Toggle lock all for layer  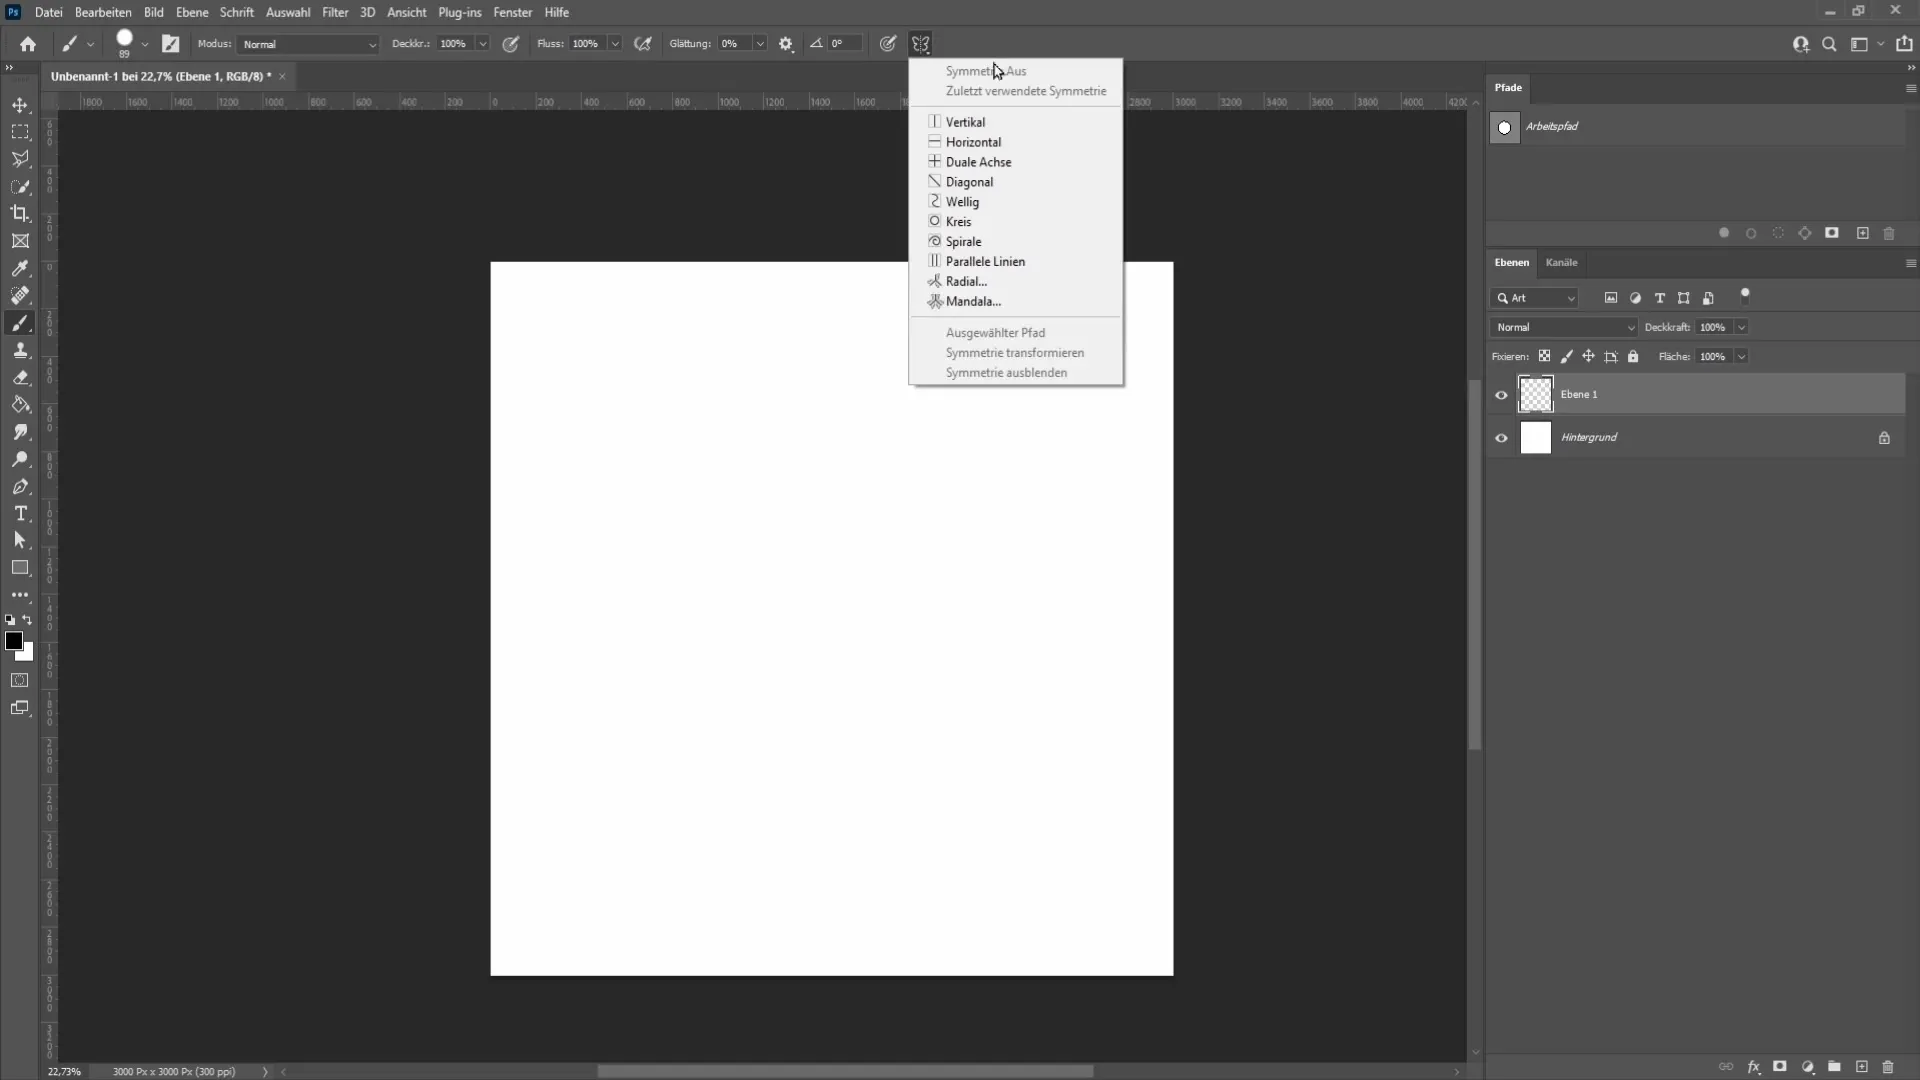[x=1633, y=356]
